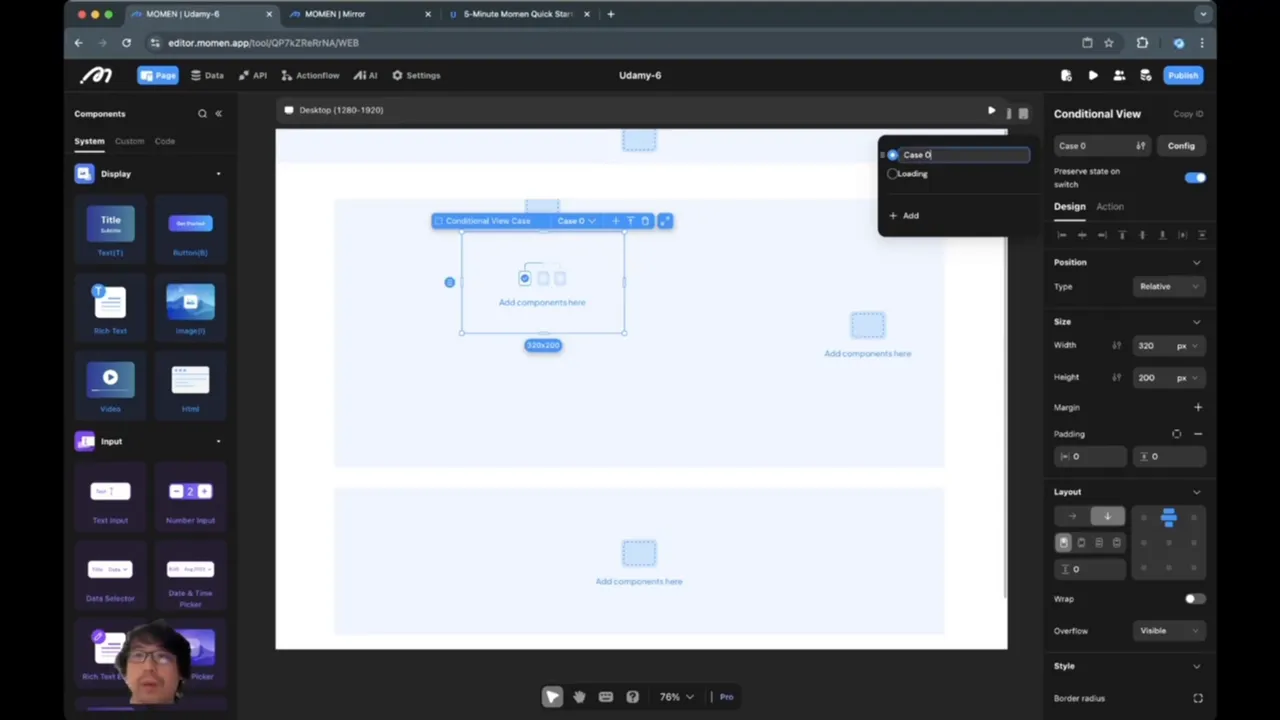Collapse the Display category
The image size is (1280, 720).
tap(218, 174)
